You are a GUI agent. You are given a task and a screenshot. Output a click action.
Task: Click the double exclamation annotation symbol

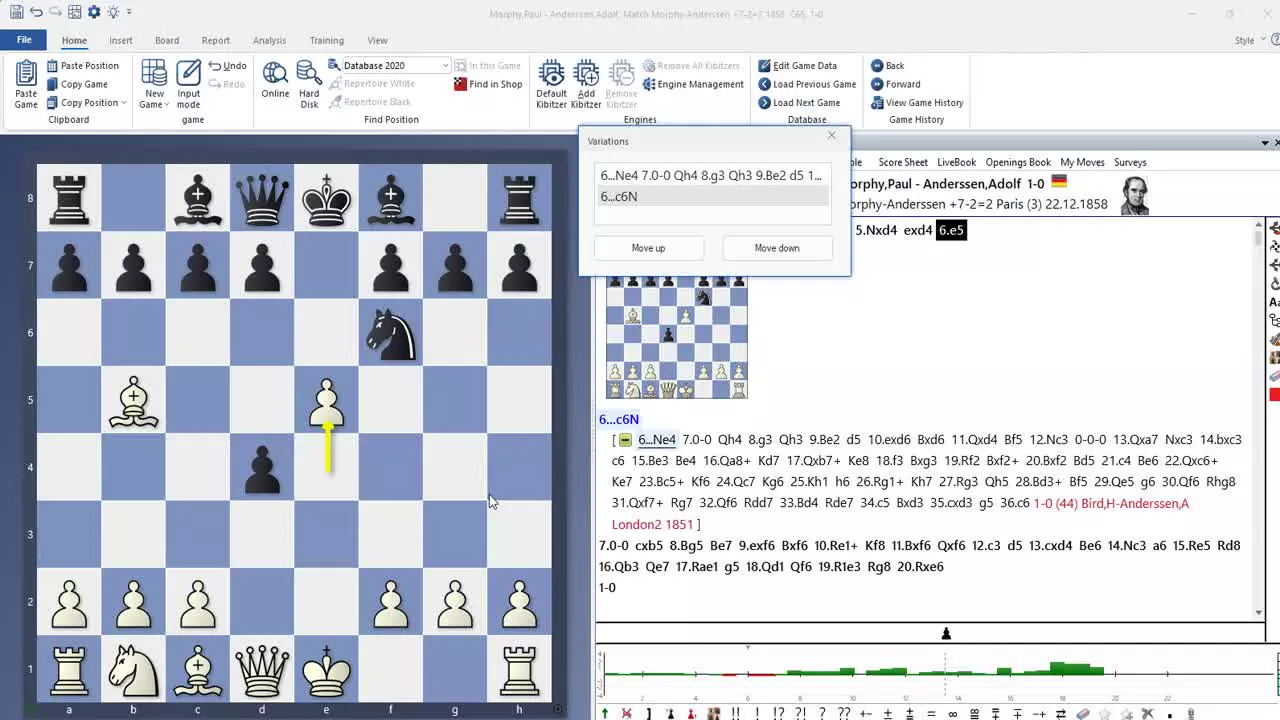(736, 713)
